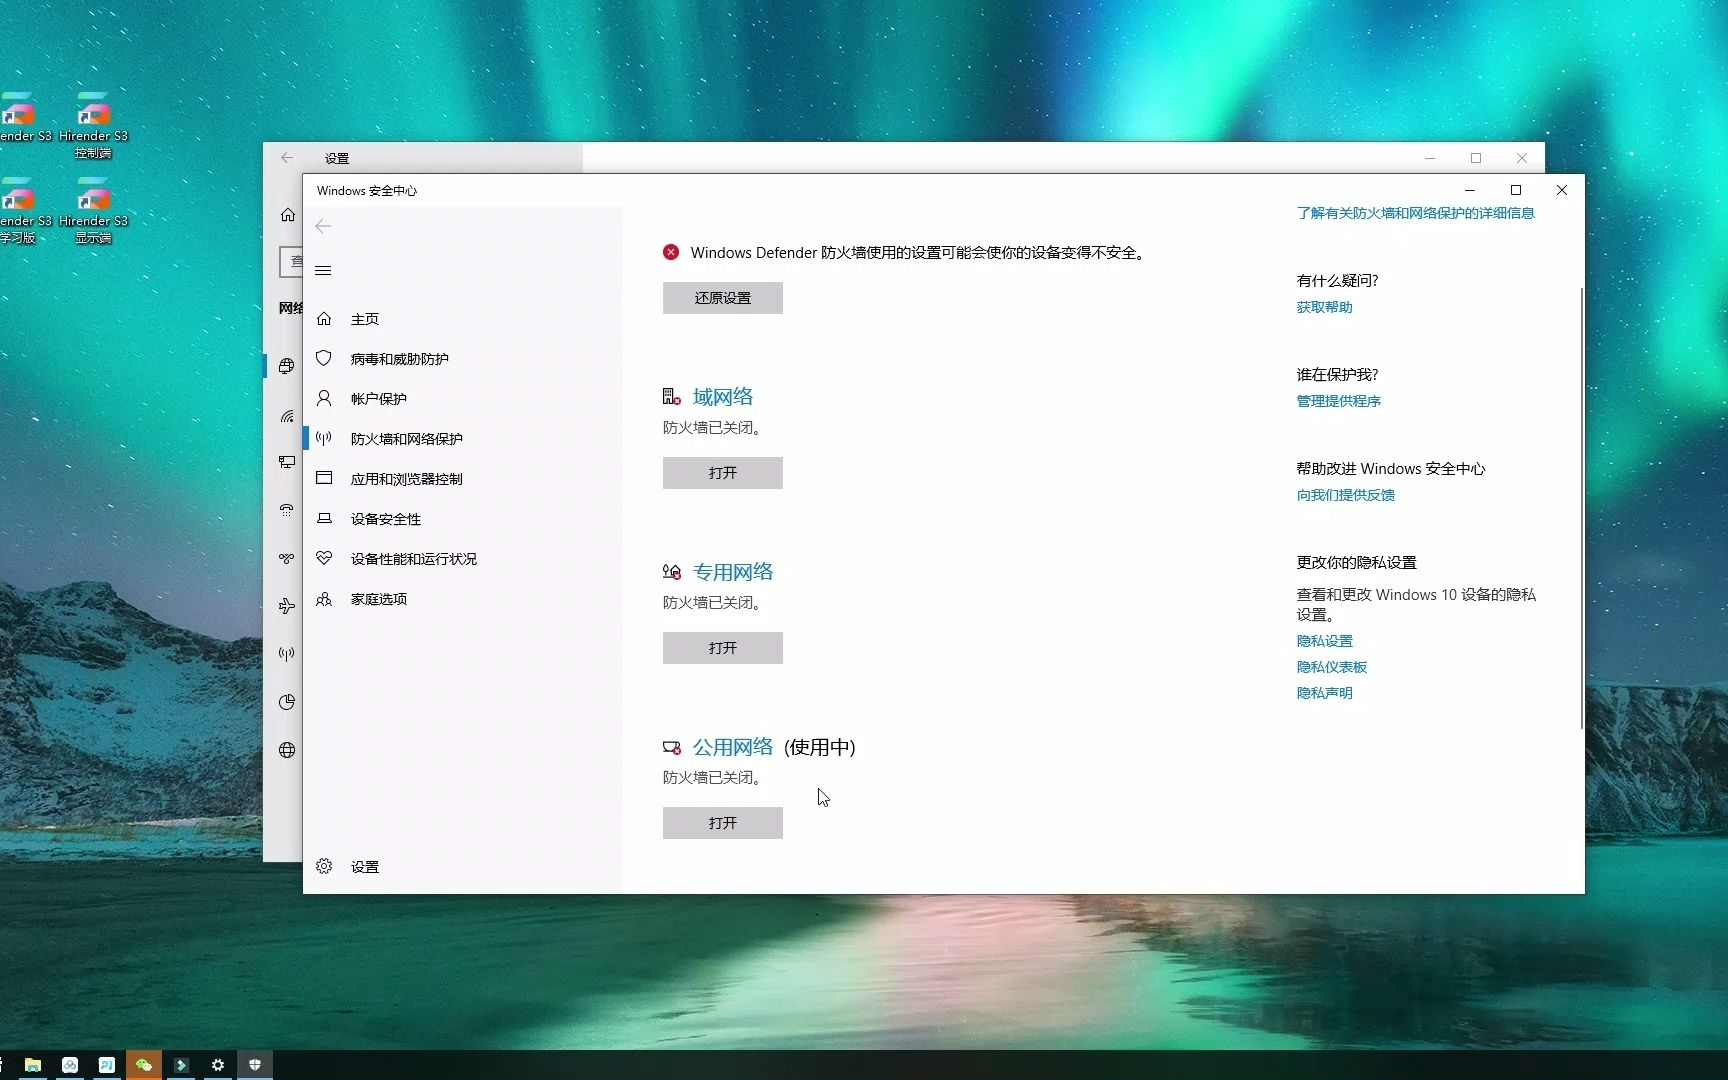This screenshot has width=1728, height=1080.
Task: Open 了解有关防火墙和网络保护的详细信息 link
Action: (x=1415, y=213)
